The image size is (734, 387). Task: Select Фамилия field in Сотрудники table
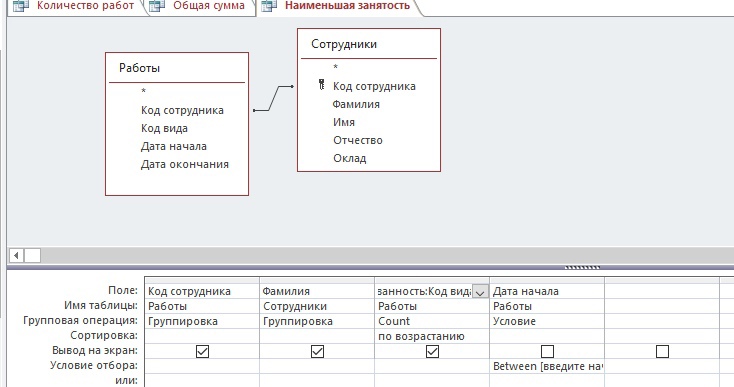click(x=356, y=104)
